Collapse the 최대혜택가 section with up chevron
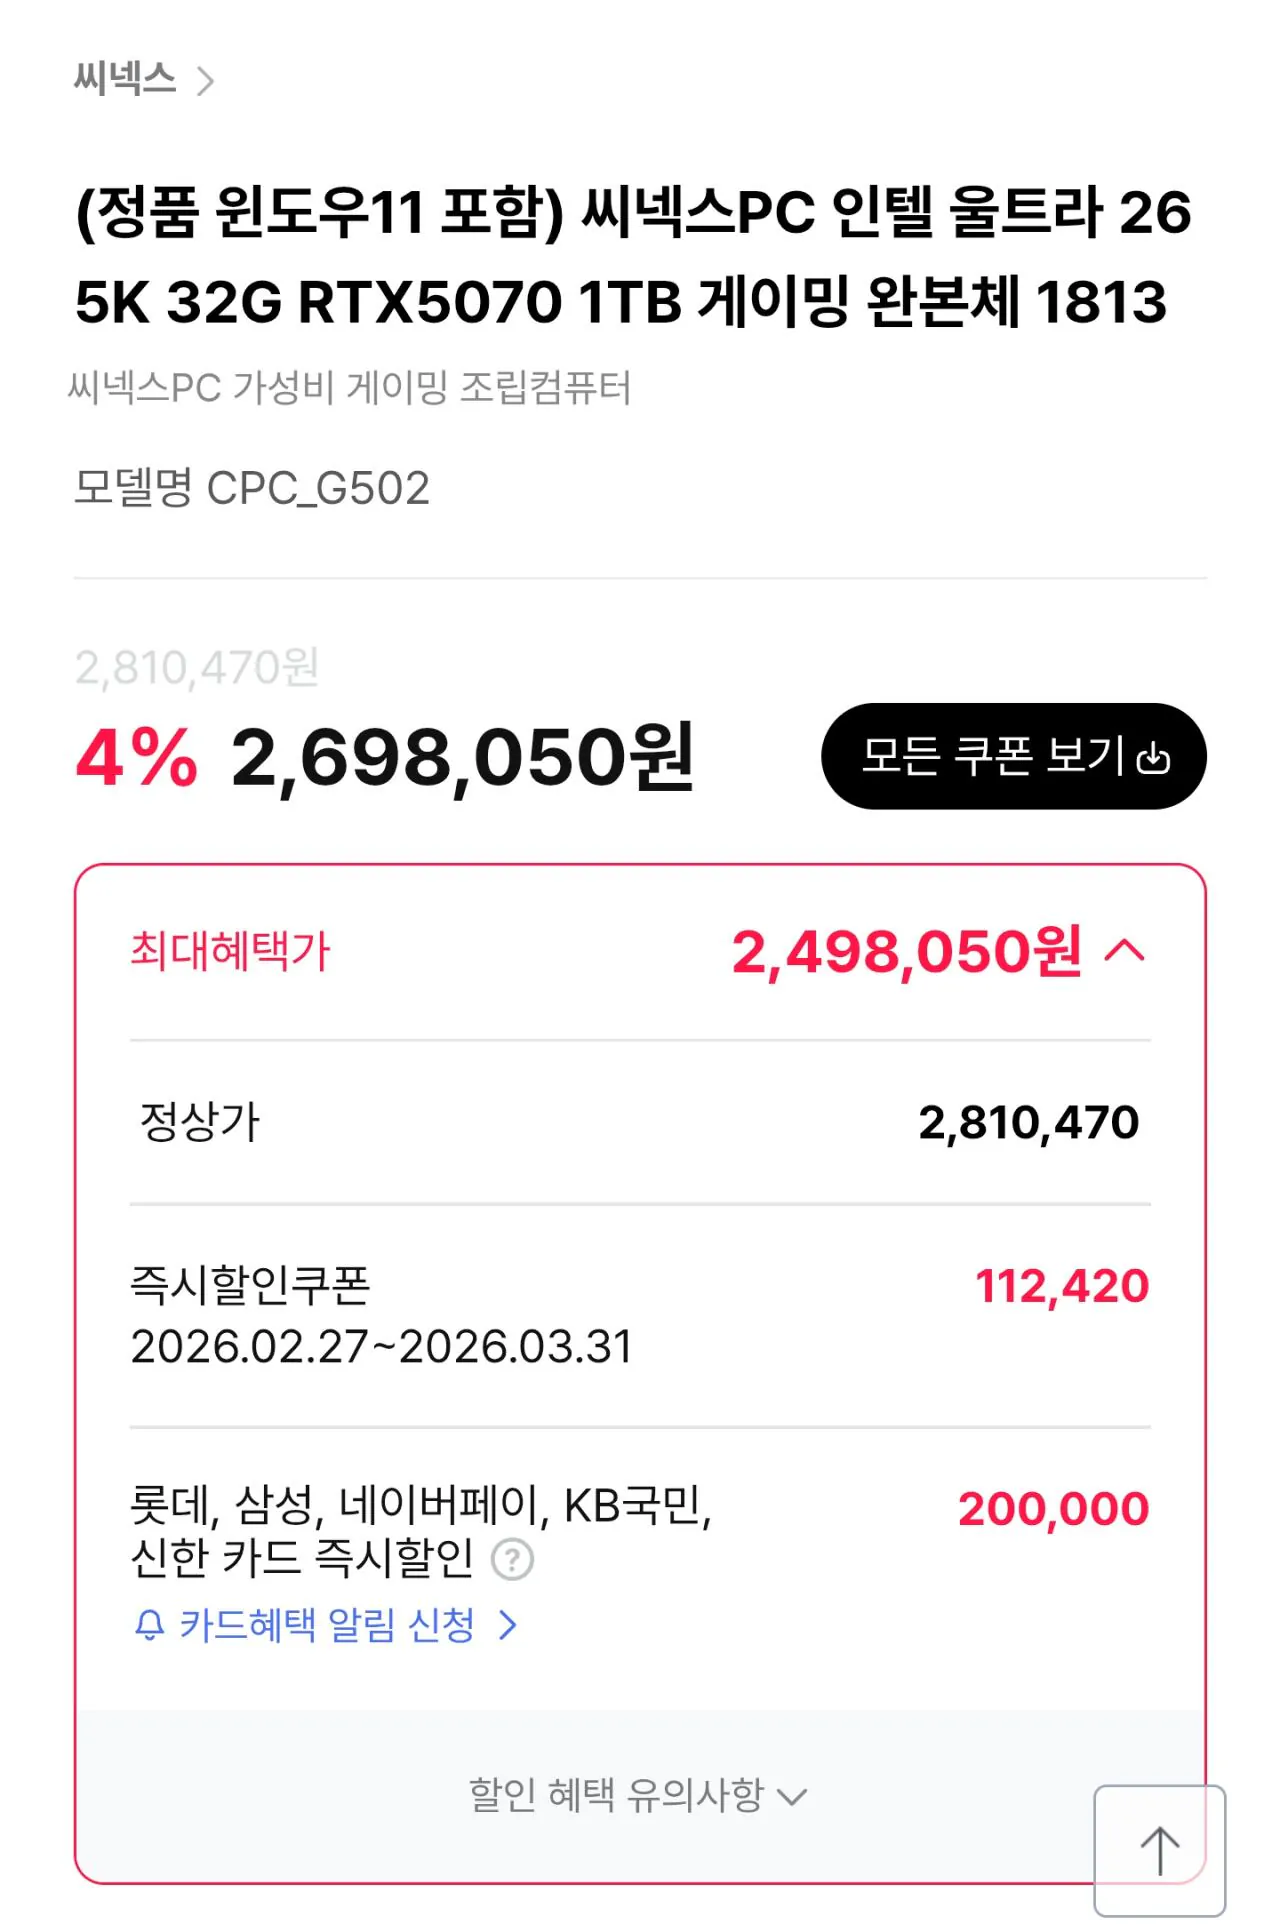This screenshot has height=1932, width=1280. 1125,950
